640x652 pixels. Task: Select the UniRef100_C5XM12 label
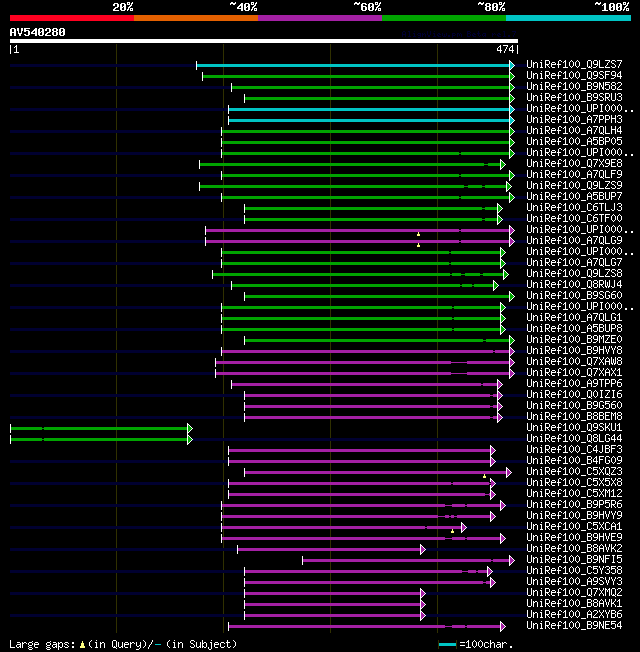[574, 494]
